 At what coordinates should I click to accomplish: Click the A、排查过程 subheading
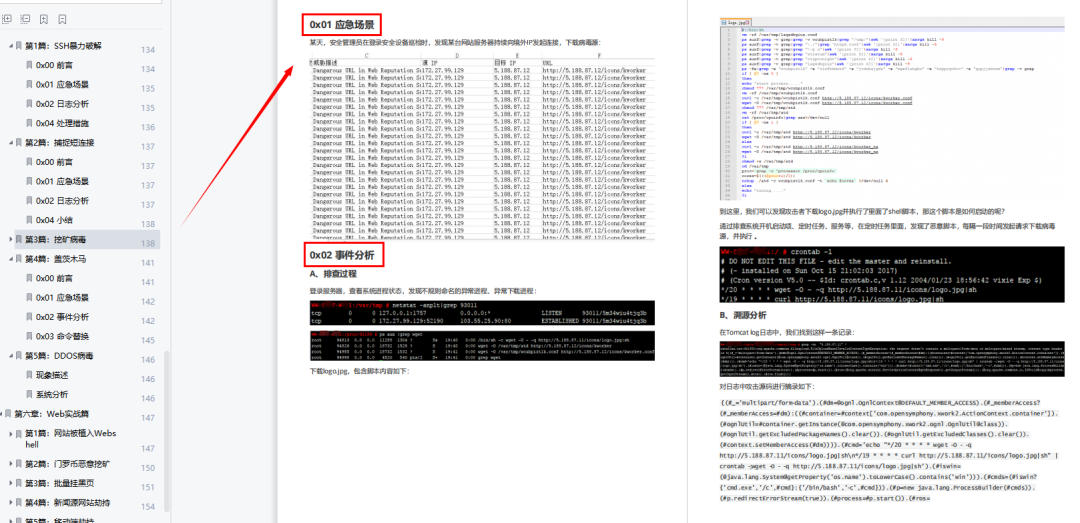(x=333, y=274)
